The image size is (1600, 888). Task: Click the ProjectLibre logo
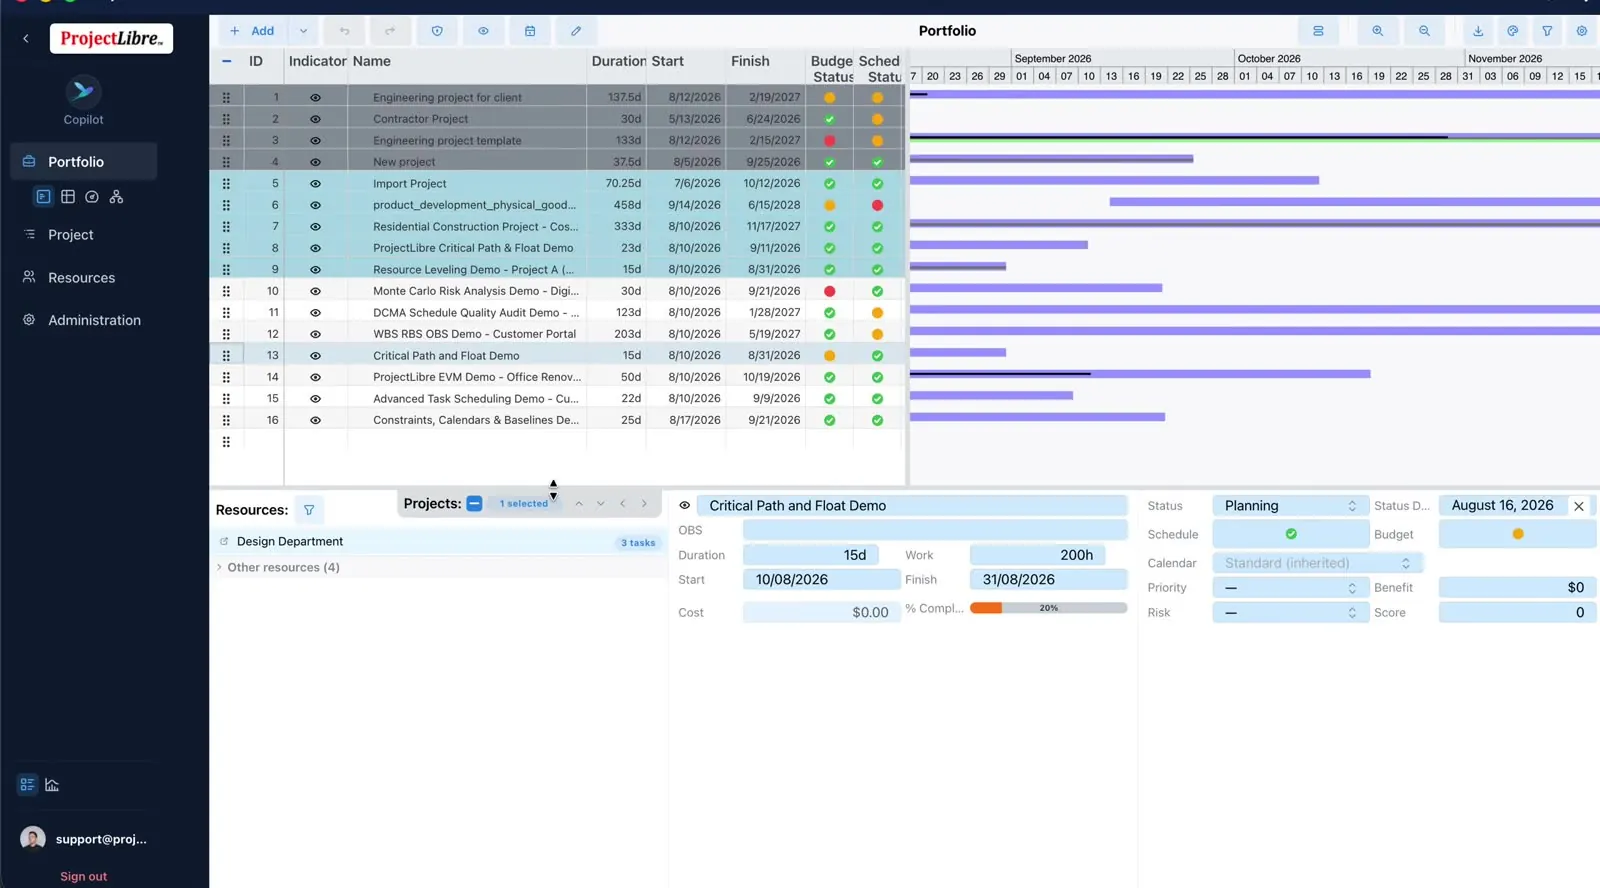(x=111, y=39)
